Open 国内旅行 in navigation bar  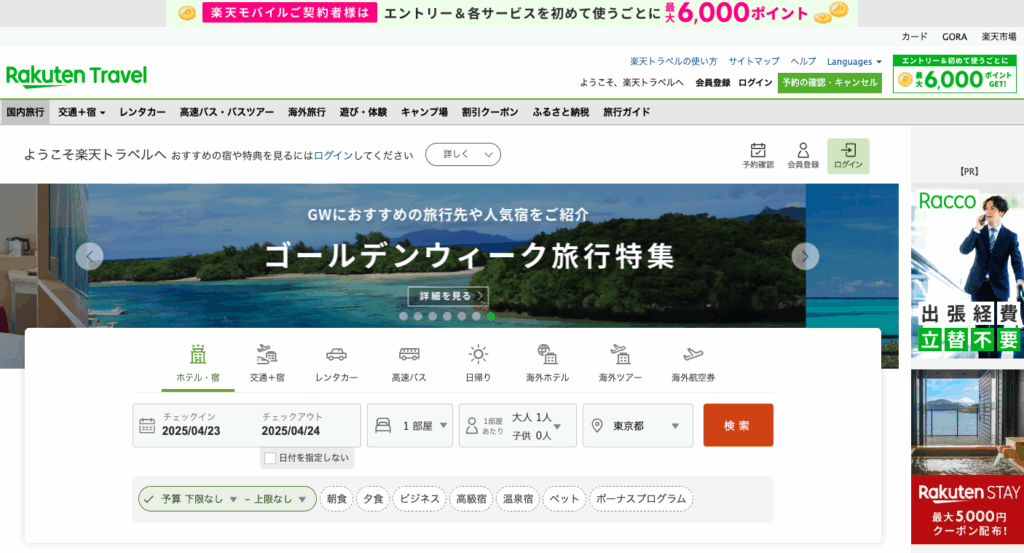coord(25,112)
